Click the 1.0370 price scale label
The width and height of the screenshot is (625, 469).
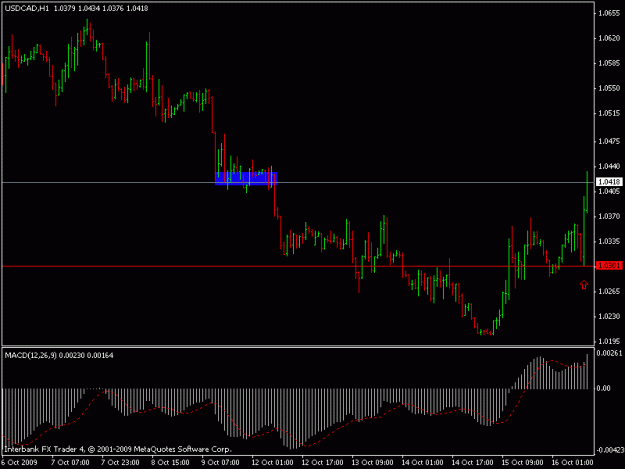tap(609, 216)
